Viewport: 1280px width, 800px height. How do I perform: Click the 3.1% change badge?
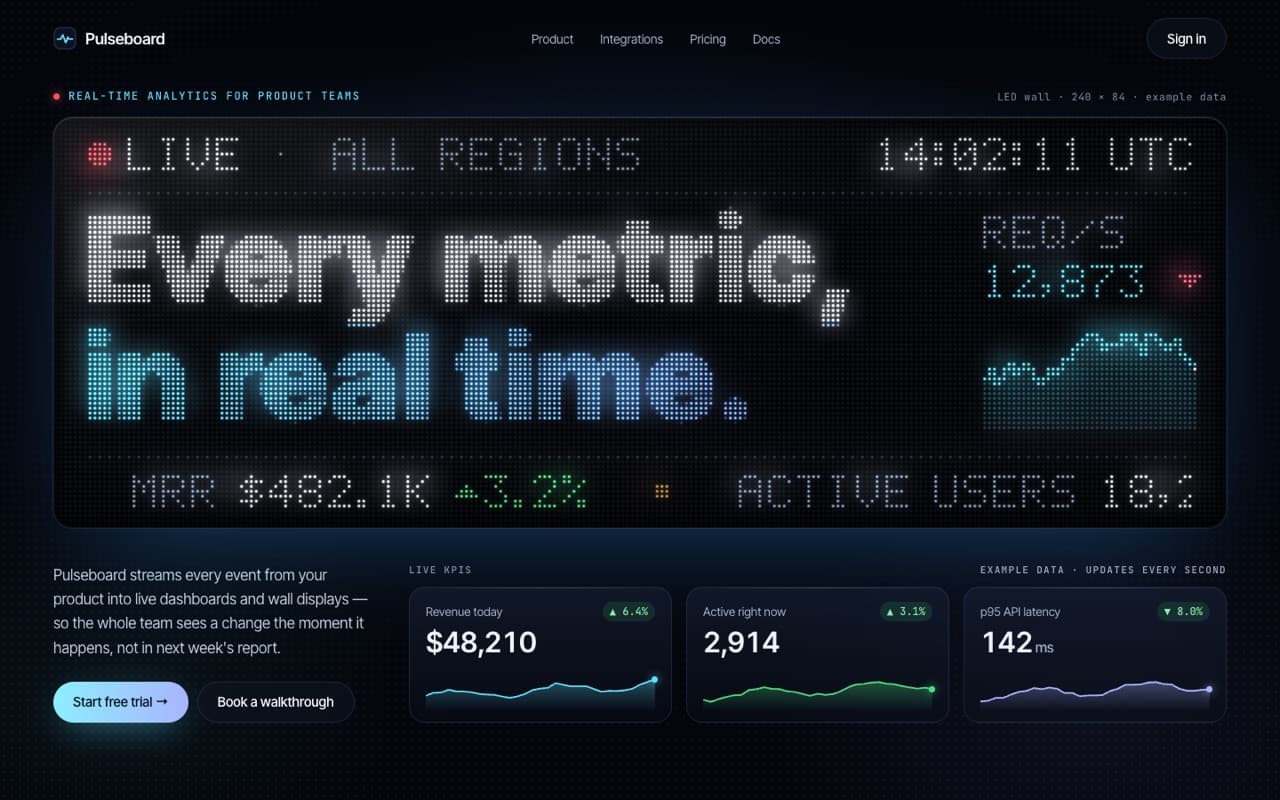[906, 611]
